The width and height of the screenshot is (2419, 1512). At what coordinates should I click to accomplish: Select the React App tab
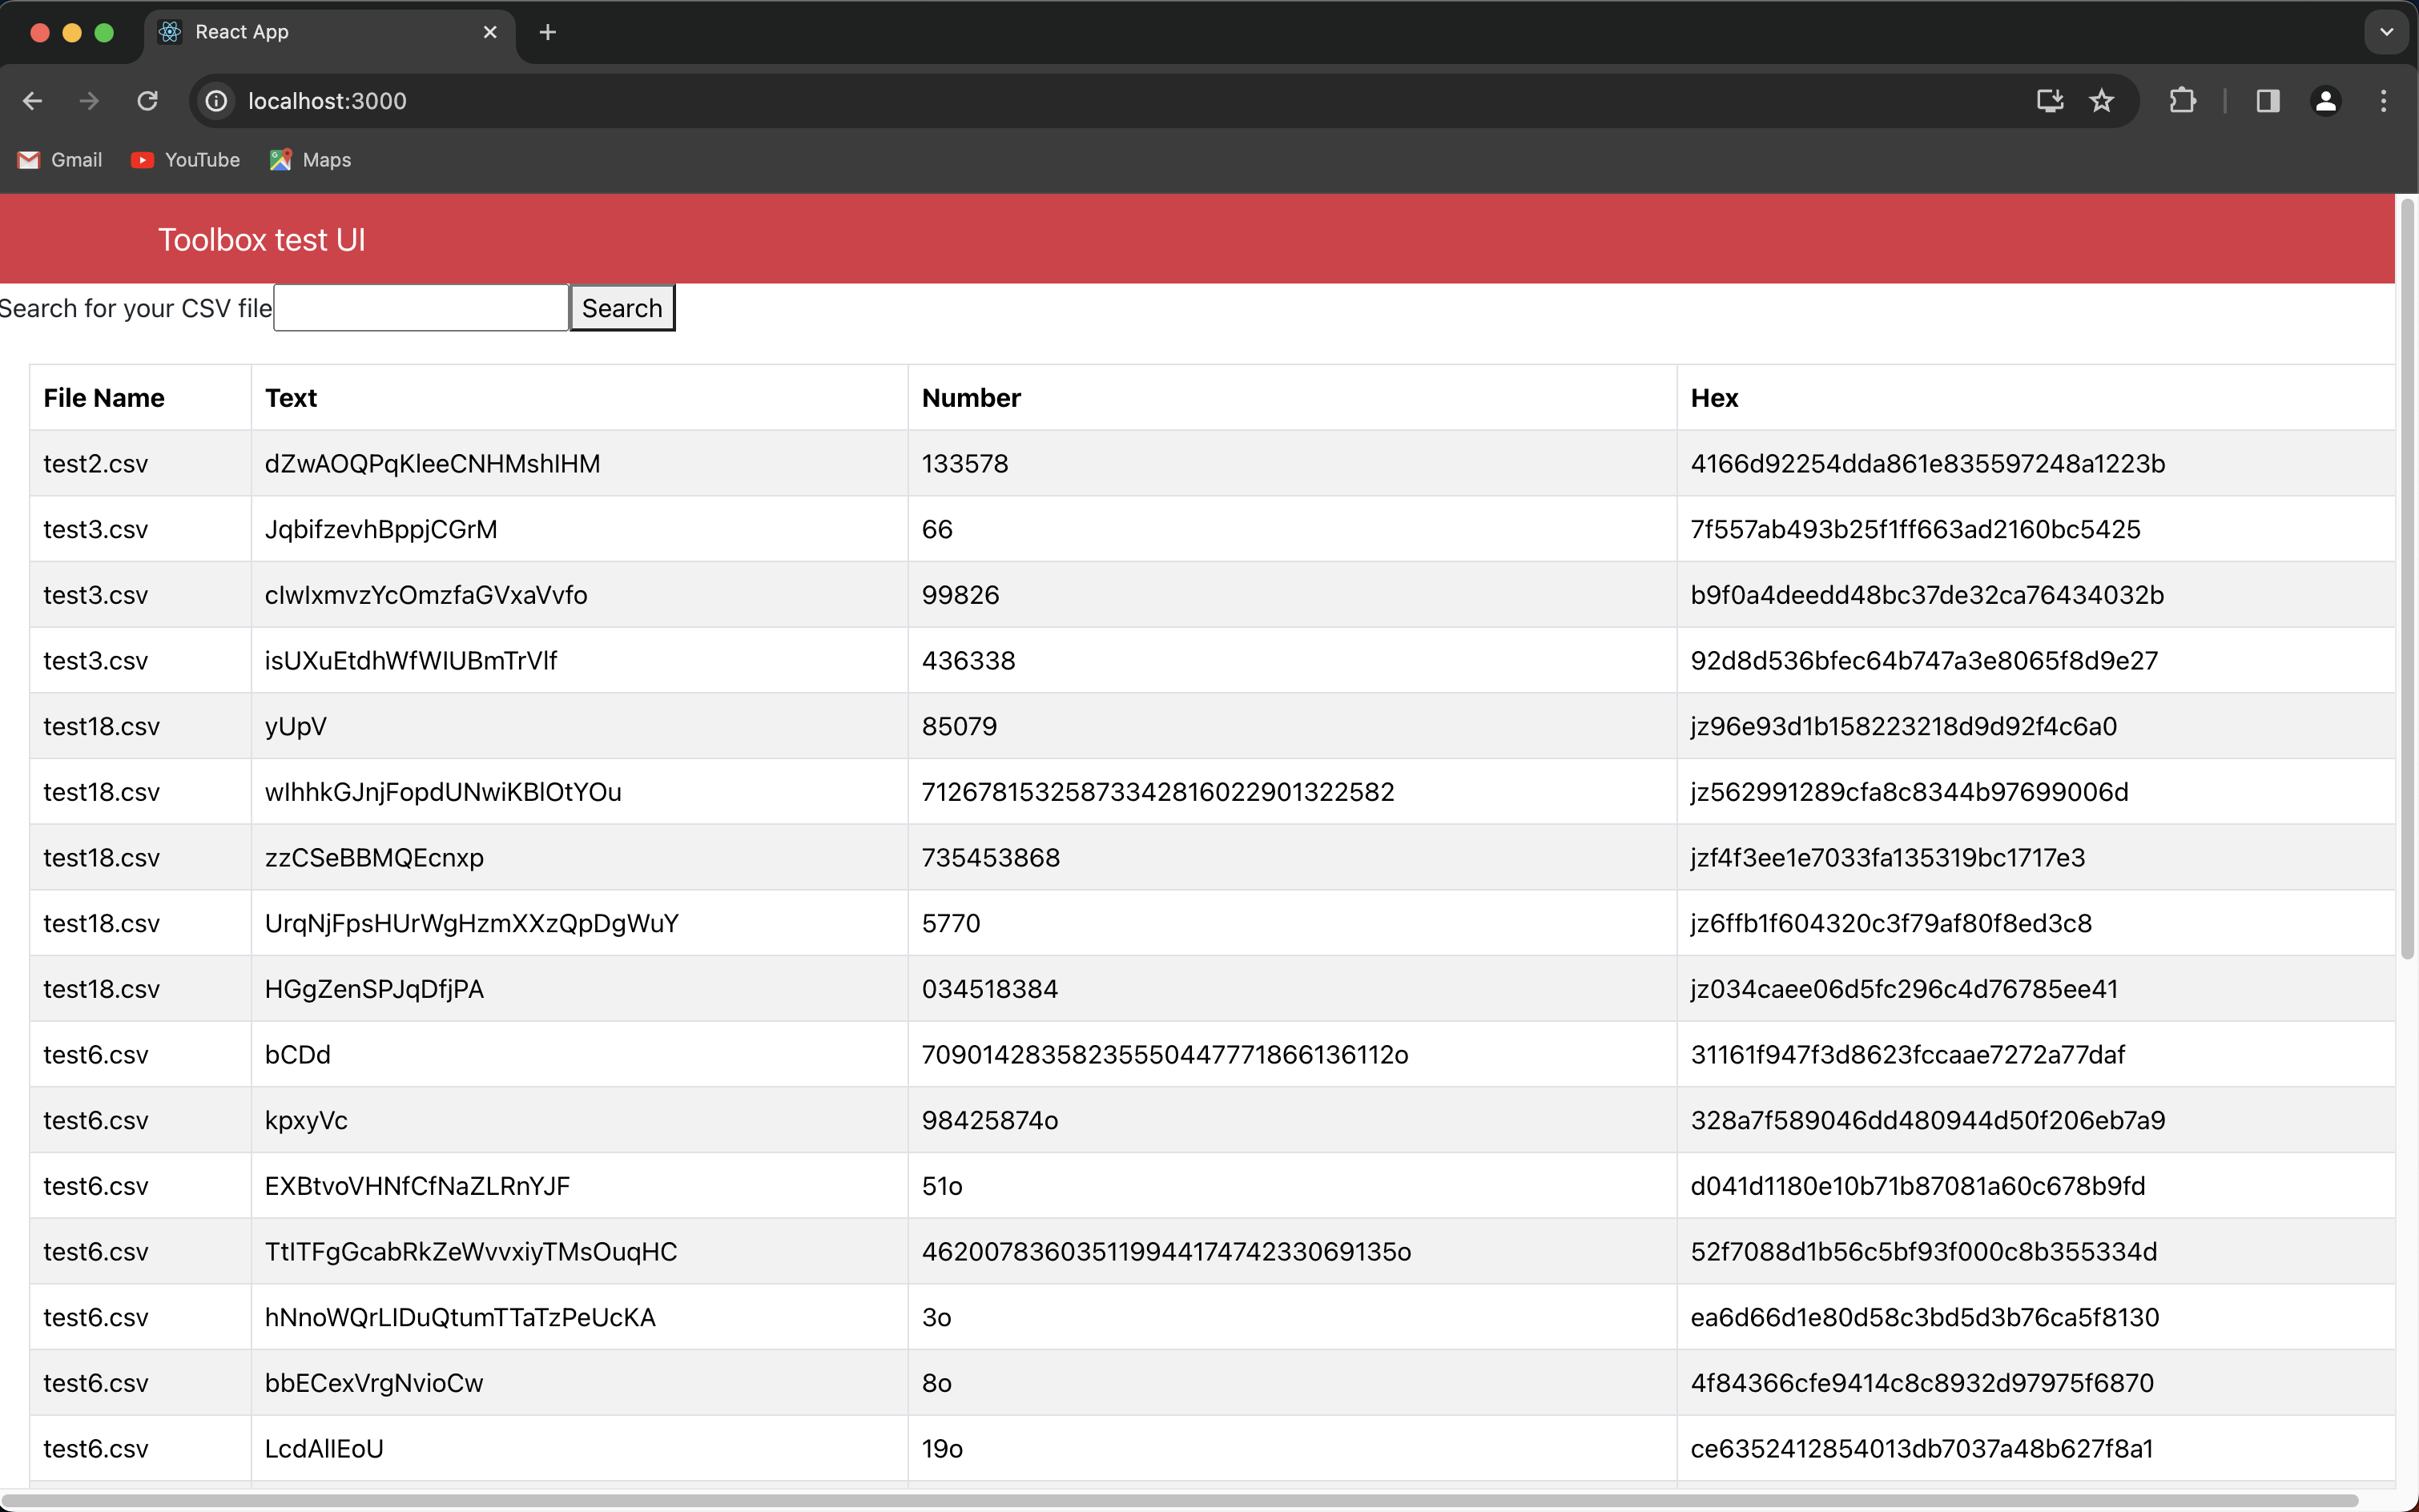point(329,33)
